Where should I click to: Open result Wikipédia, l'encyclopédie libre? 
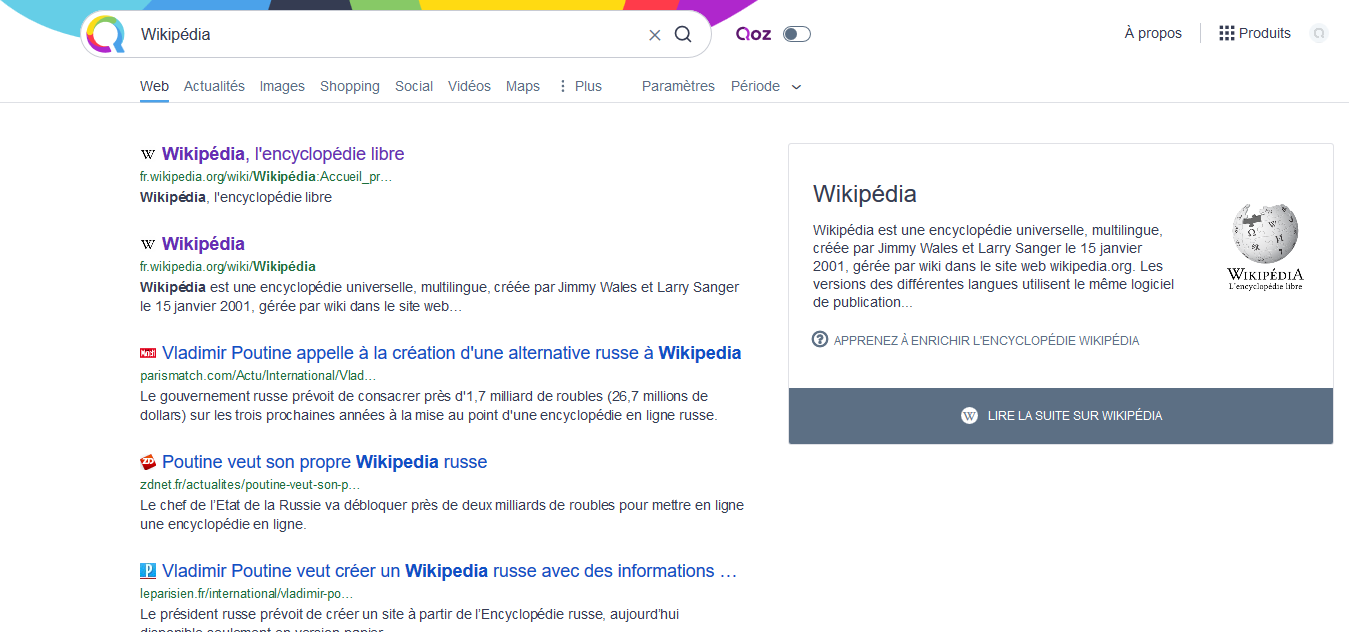[283, 154]
